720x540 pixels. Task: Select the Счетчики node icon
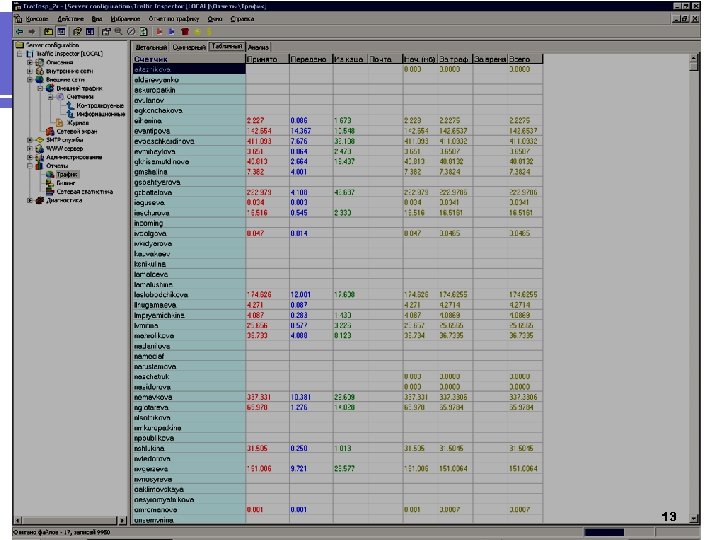click(60, 97)
